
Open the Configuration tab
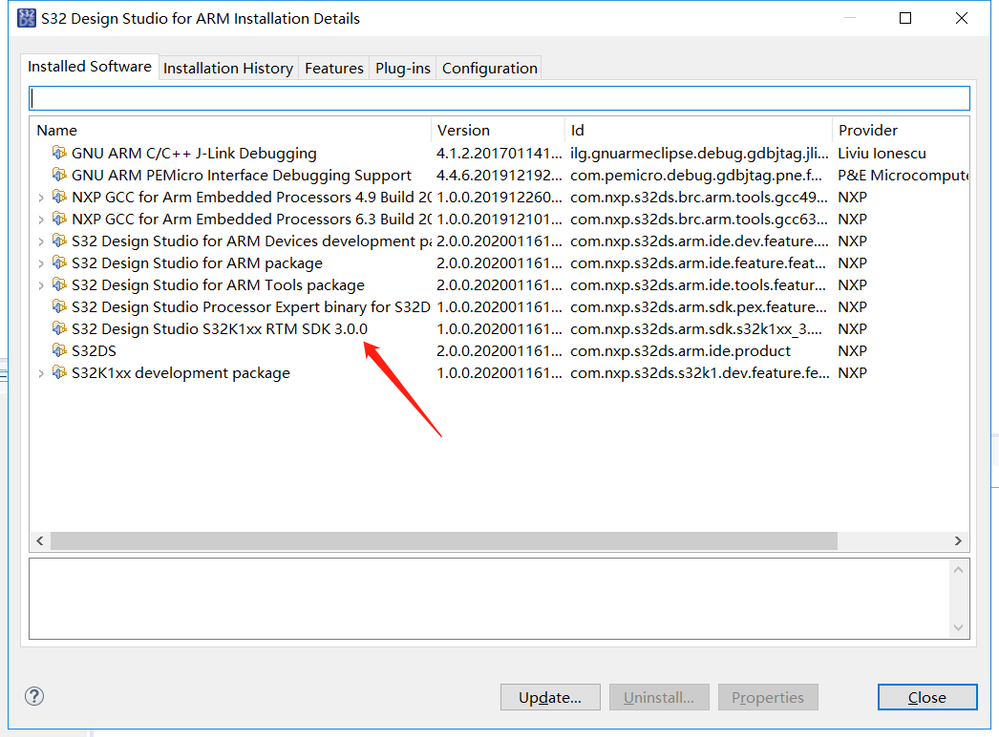[x=489, y=68]
